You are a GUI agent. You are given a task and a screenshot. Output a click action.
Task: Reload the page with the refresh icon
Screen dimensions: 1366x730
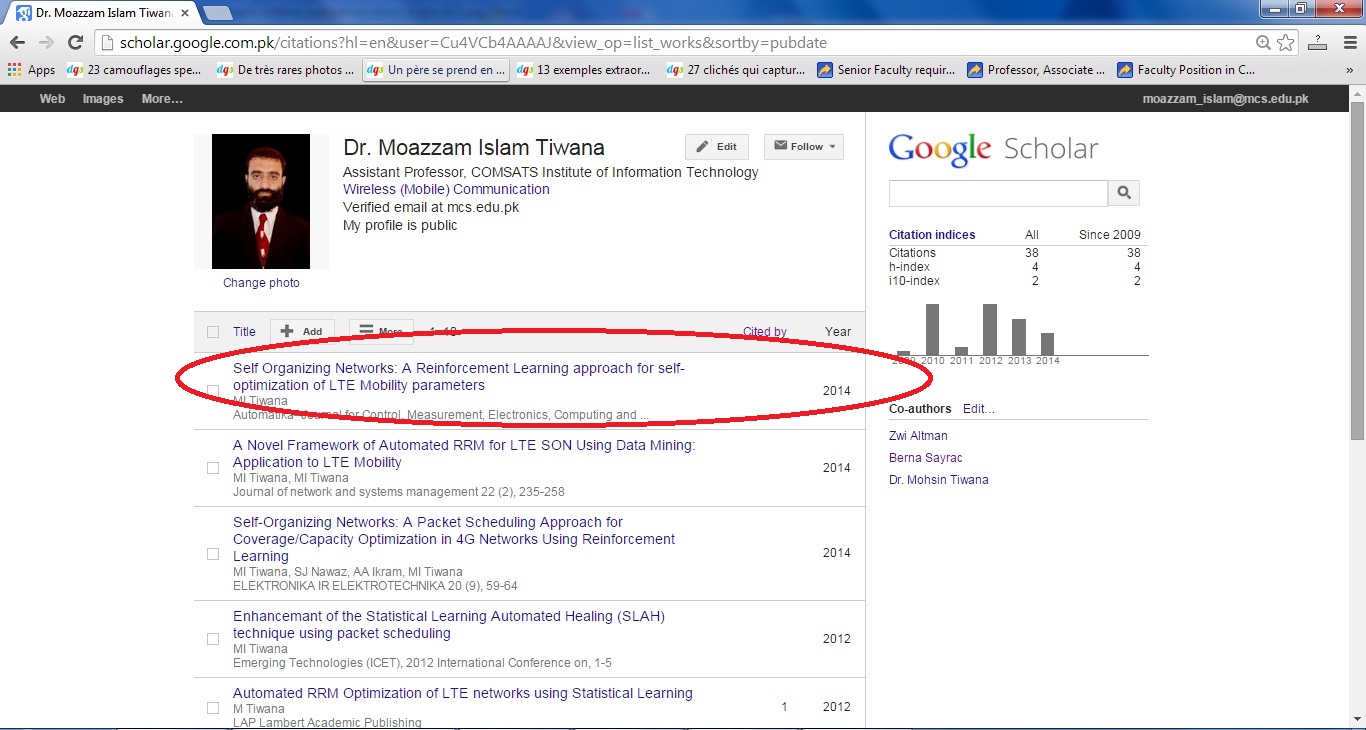75,43
